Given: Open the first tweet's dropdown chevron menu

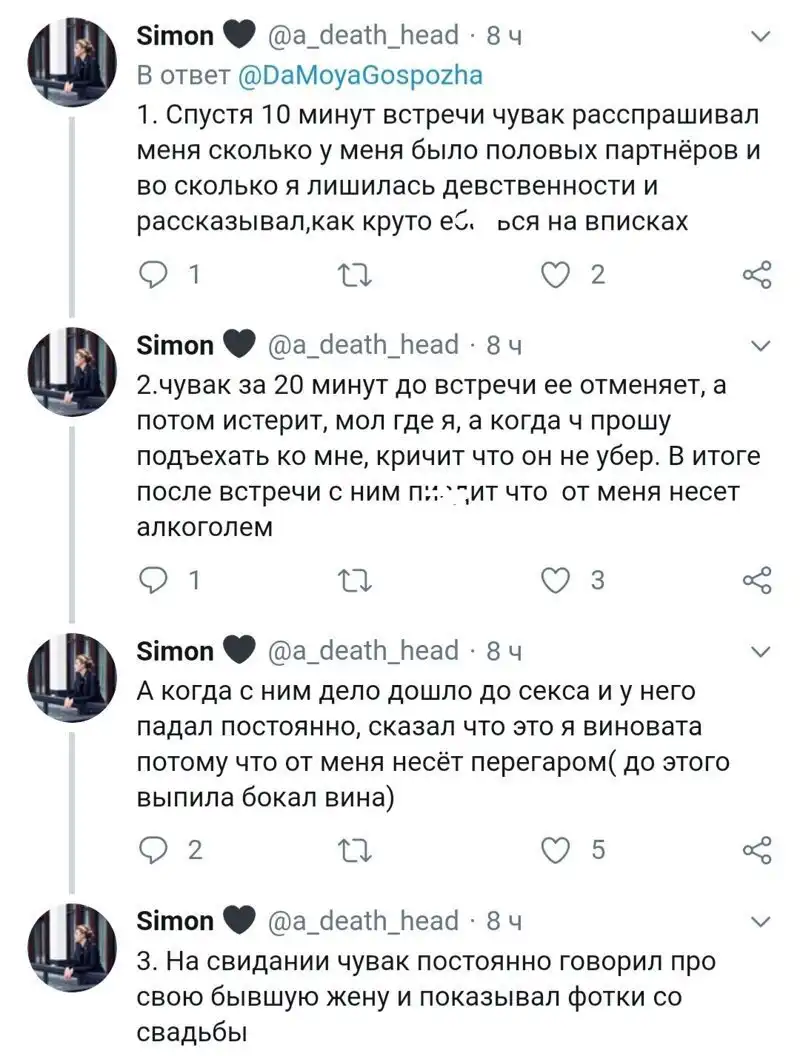Looking at the screenshot, I should (x=760, y=37).
